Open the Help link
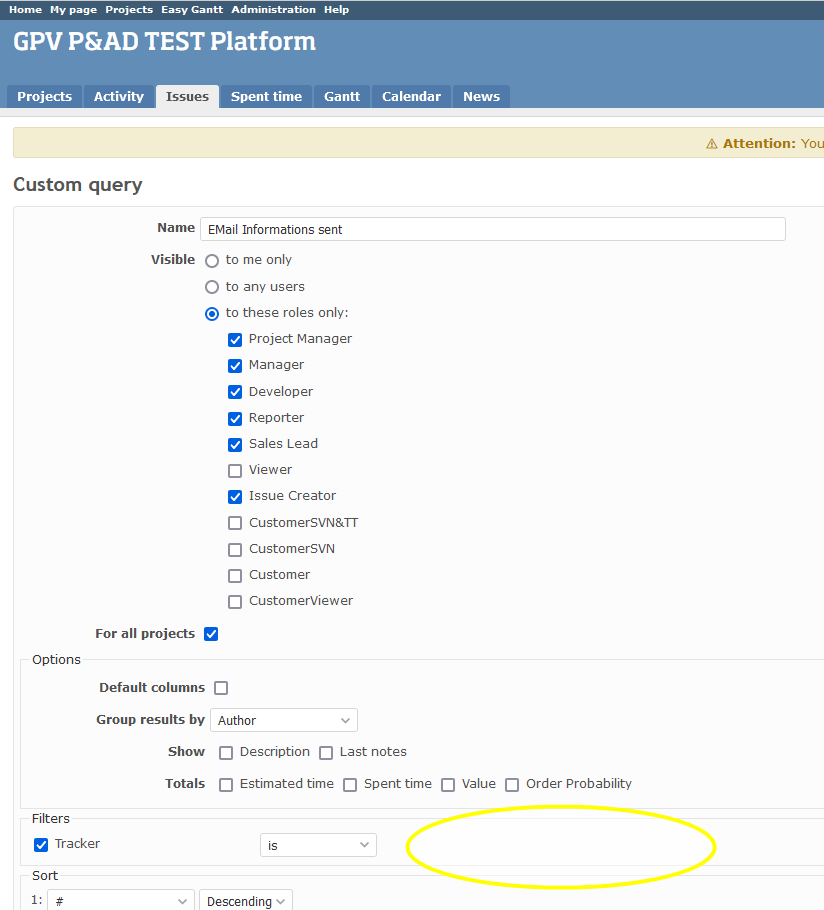 [x=336, y=9]
